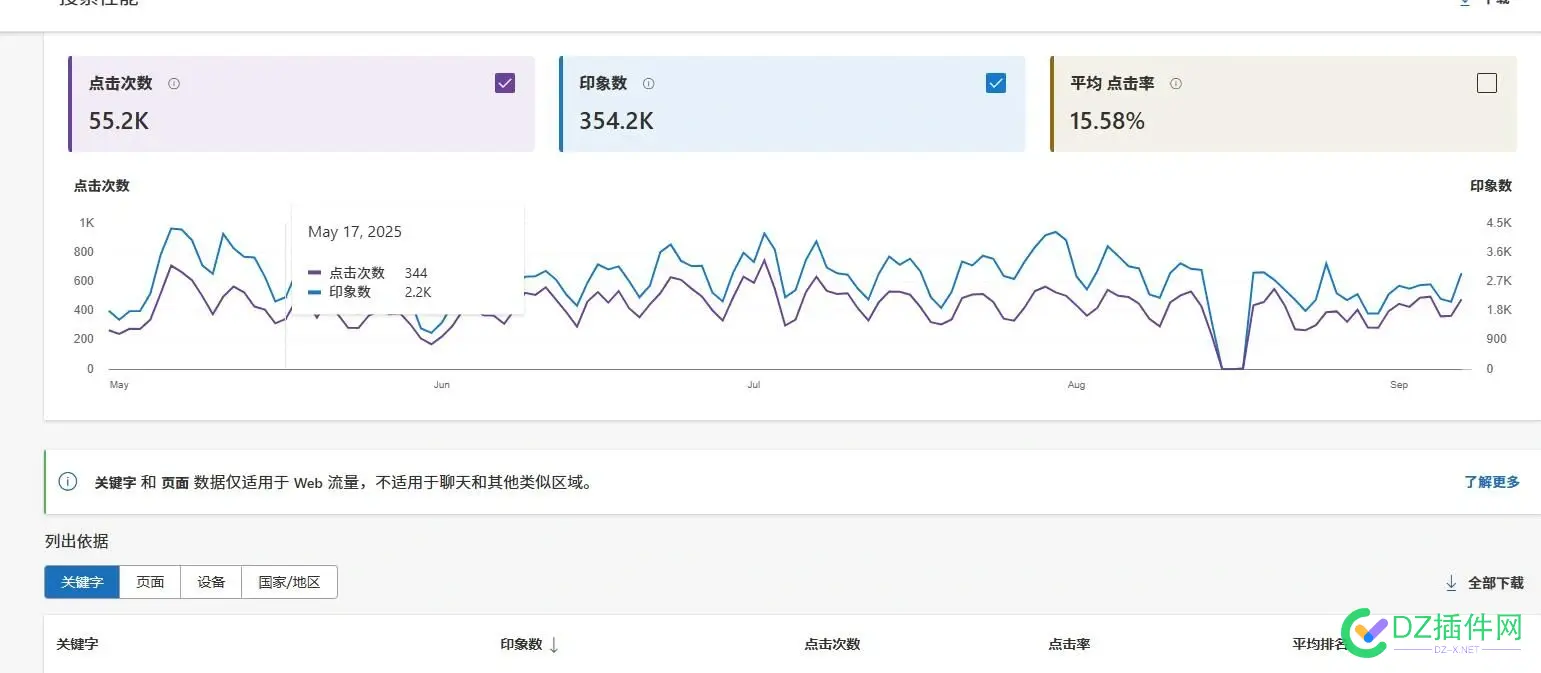Image resolution: width=1541 pixels, height=673 pixels.
Task: Click the sort arrow on 印象数 table column
Action: click(554, 645)
